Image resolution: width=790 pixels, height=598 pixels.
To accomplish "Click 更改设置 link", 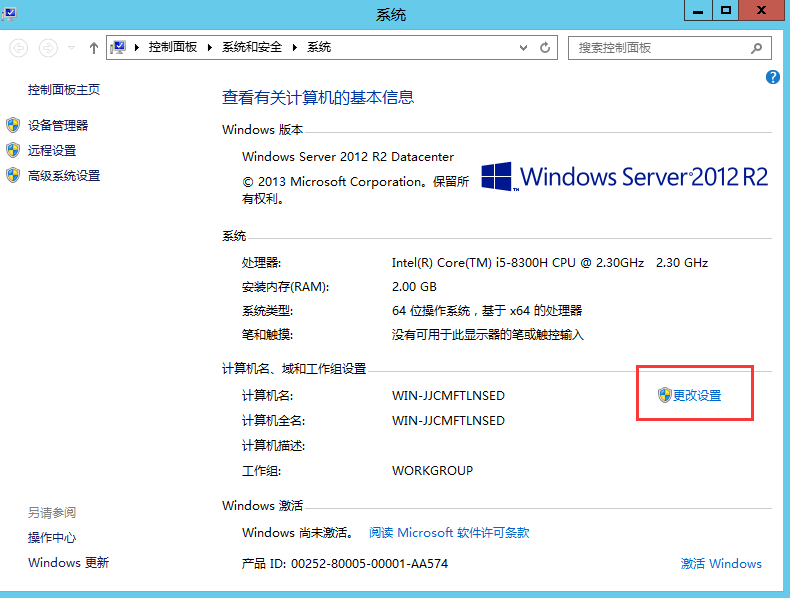I will pos(697,395).
